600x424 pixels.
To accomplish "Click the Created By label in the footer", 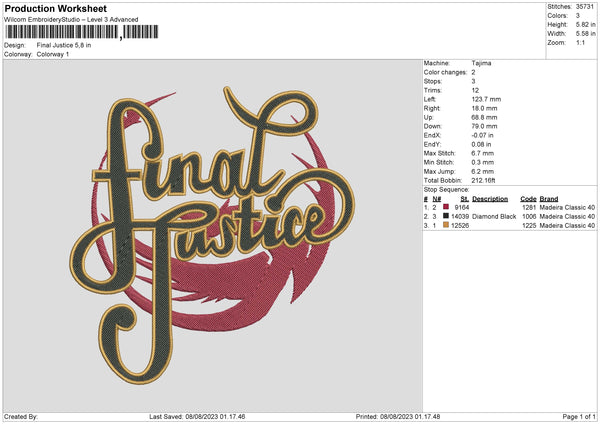I will click(x=21, y=416).
